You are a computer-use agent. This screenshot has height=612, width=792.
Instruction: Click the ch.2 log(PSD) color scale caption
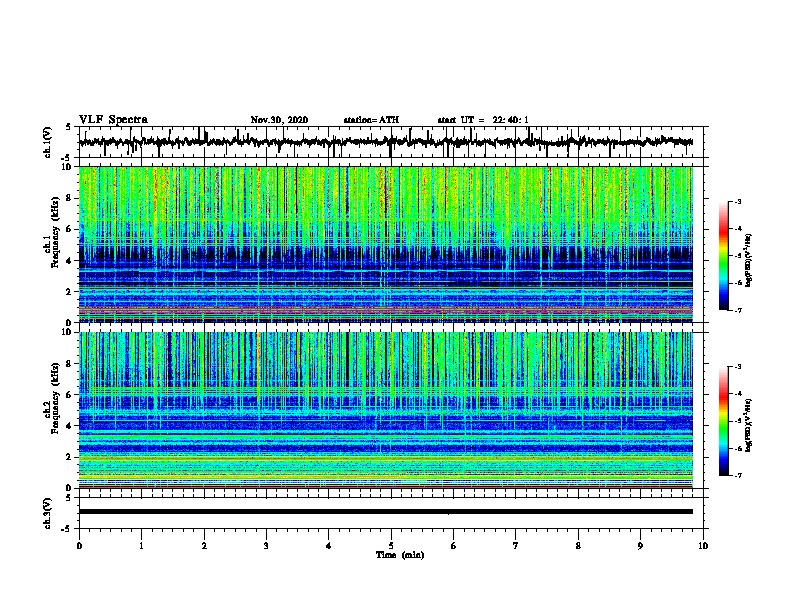(749, 425)
